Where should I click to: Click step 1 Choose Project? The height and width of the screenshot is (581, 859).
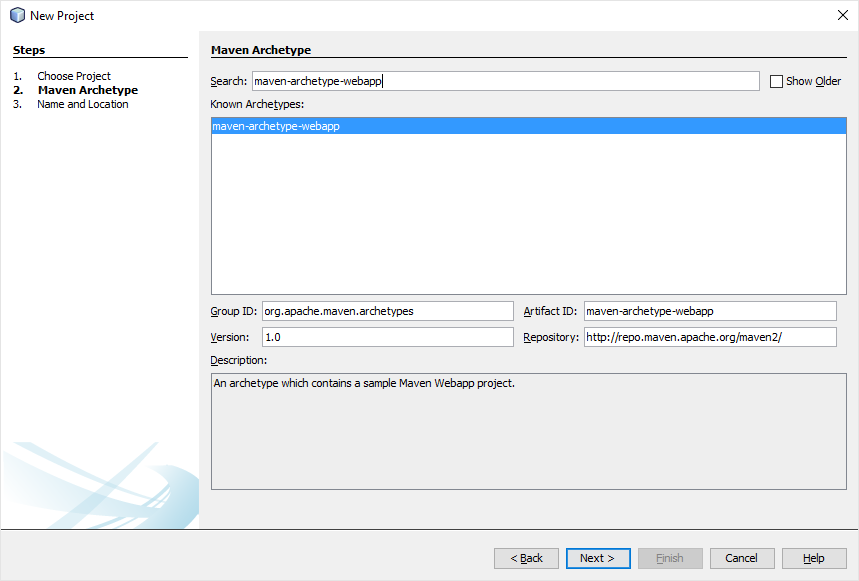pos(74,76)
